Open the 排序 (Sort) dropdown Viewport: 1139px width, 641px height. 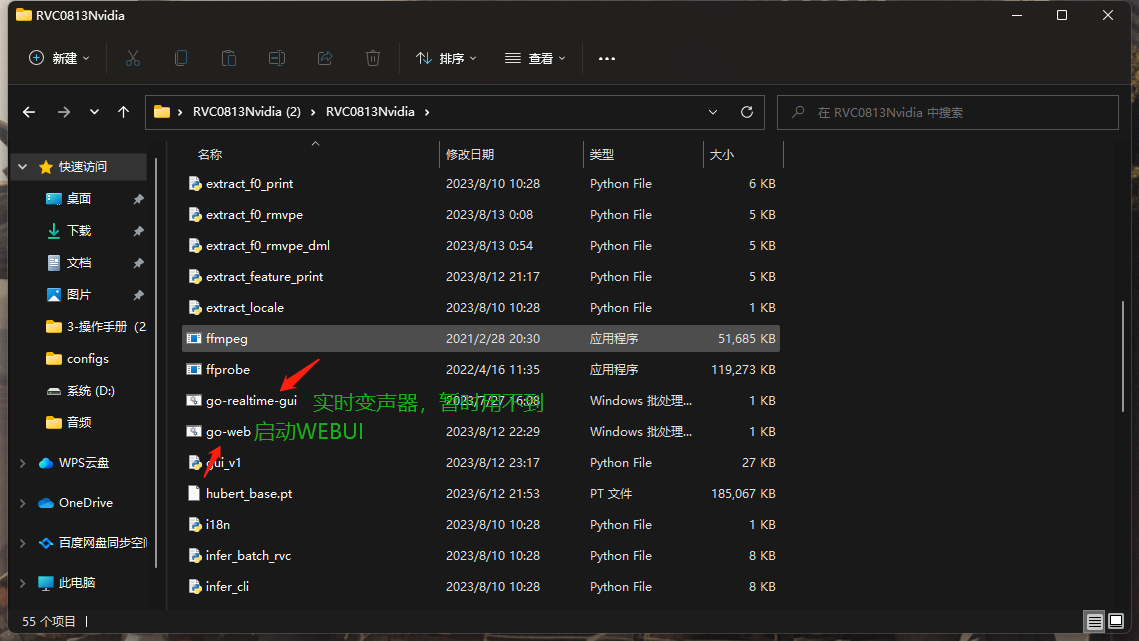[446, 58]
